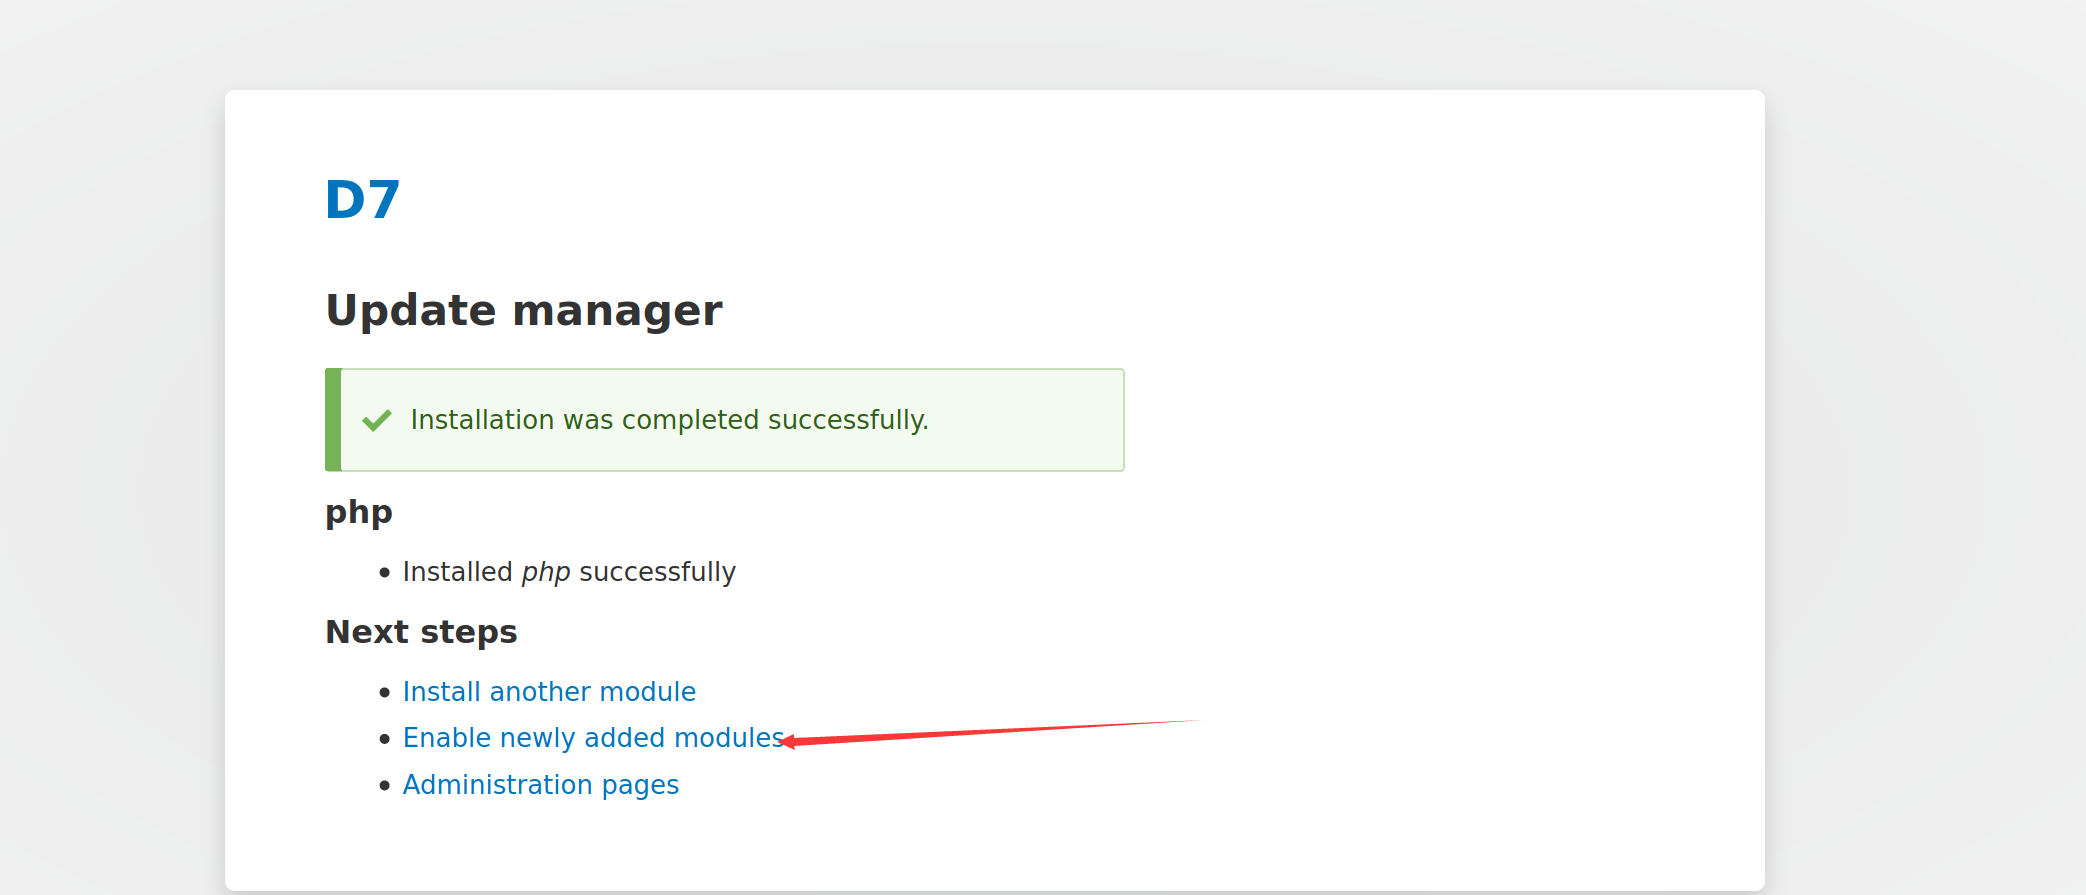Viewport: 2086px width, 895px height.
Task: Click the green success checkmark icon
Action: (377, 420)
